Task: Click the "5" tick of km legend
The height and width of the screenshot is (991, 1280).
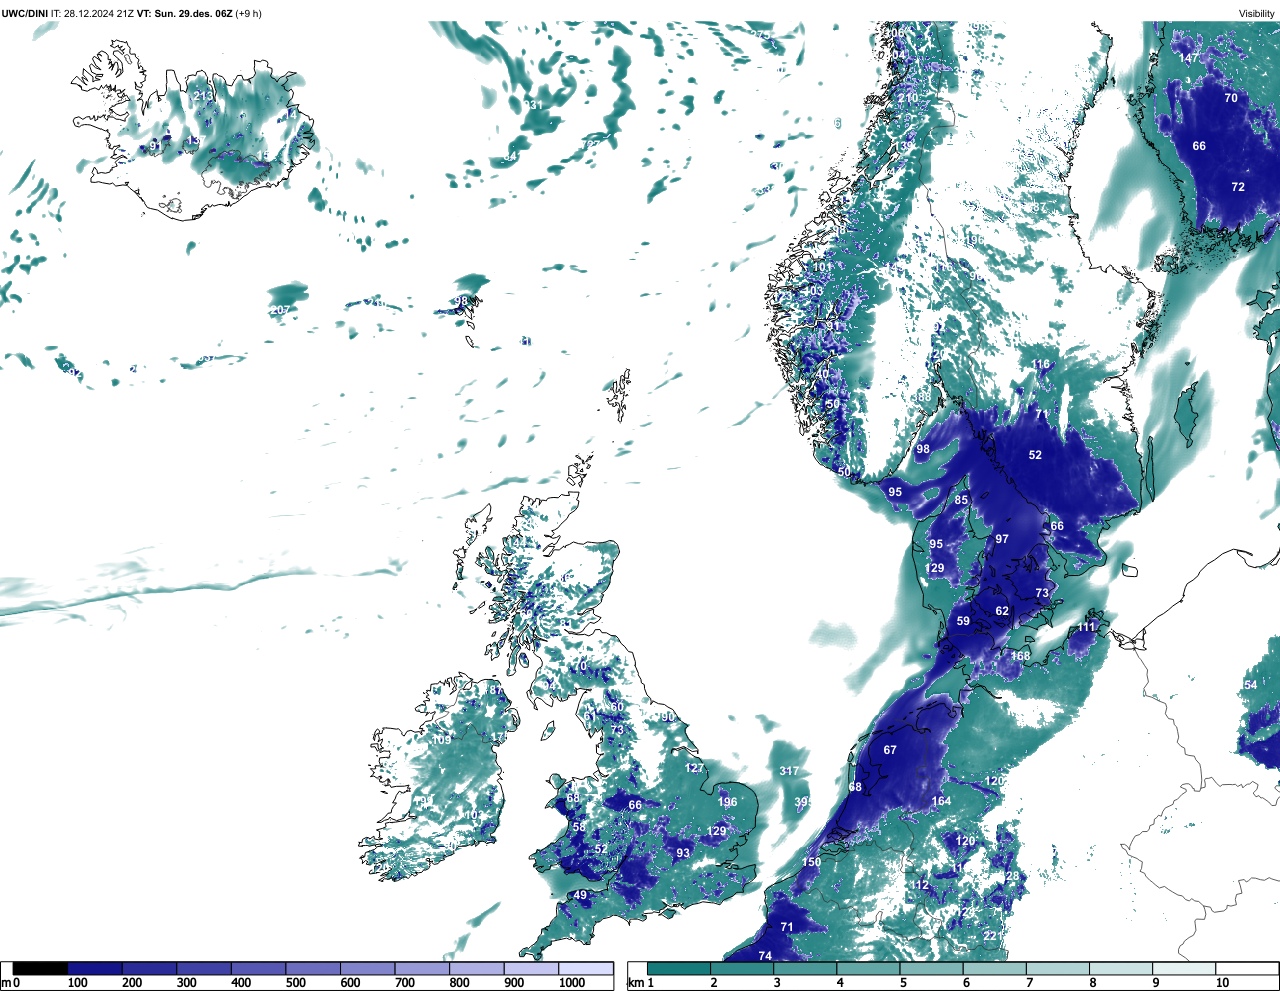Action: click(903, 983)
